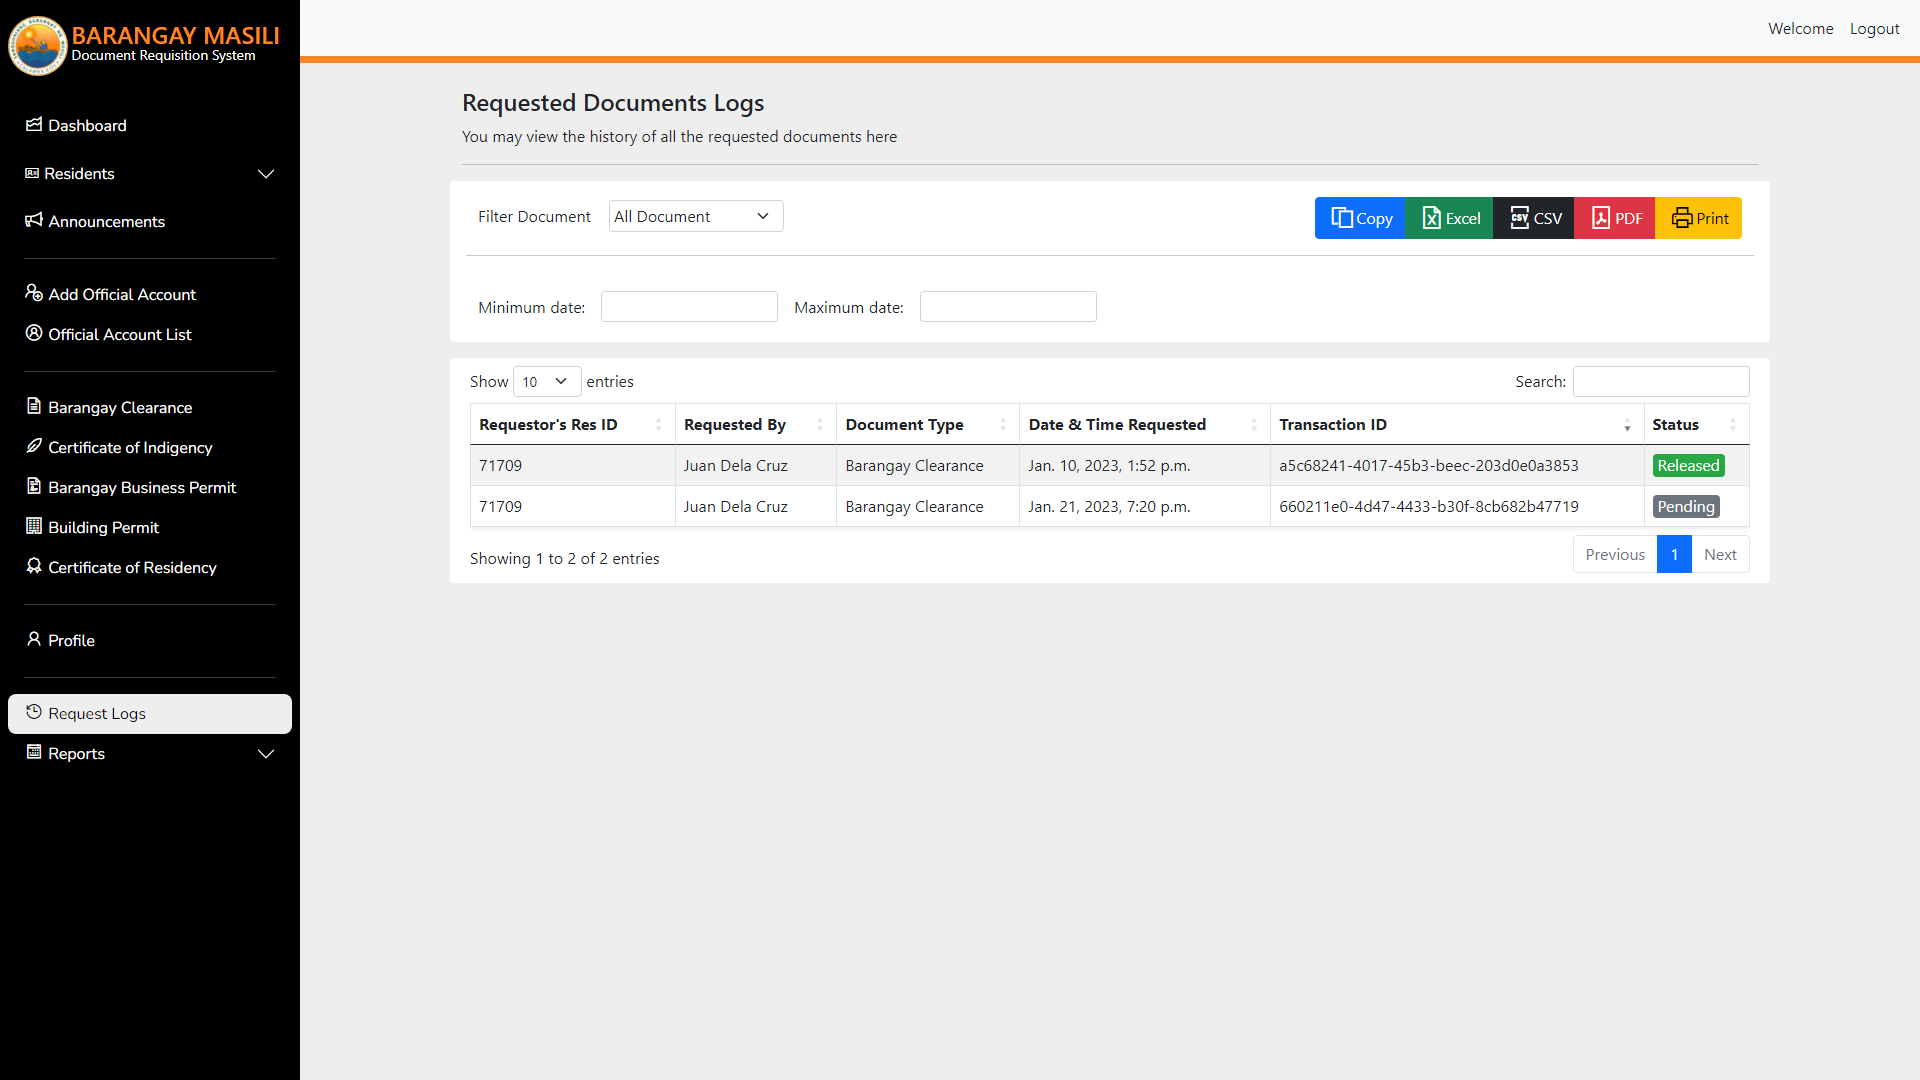The width and height of the screenshot is (1920, 1080).
Task: Click the Request Logs clock history icon
Action: point(34,712)
